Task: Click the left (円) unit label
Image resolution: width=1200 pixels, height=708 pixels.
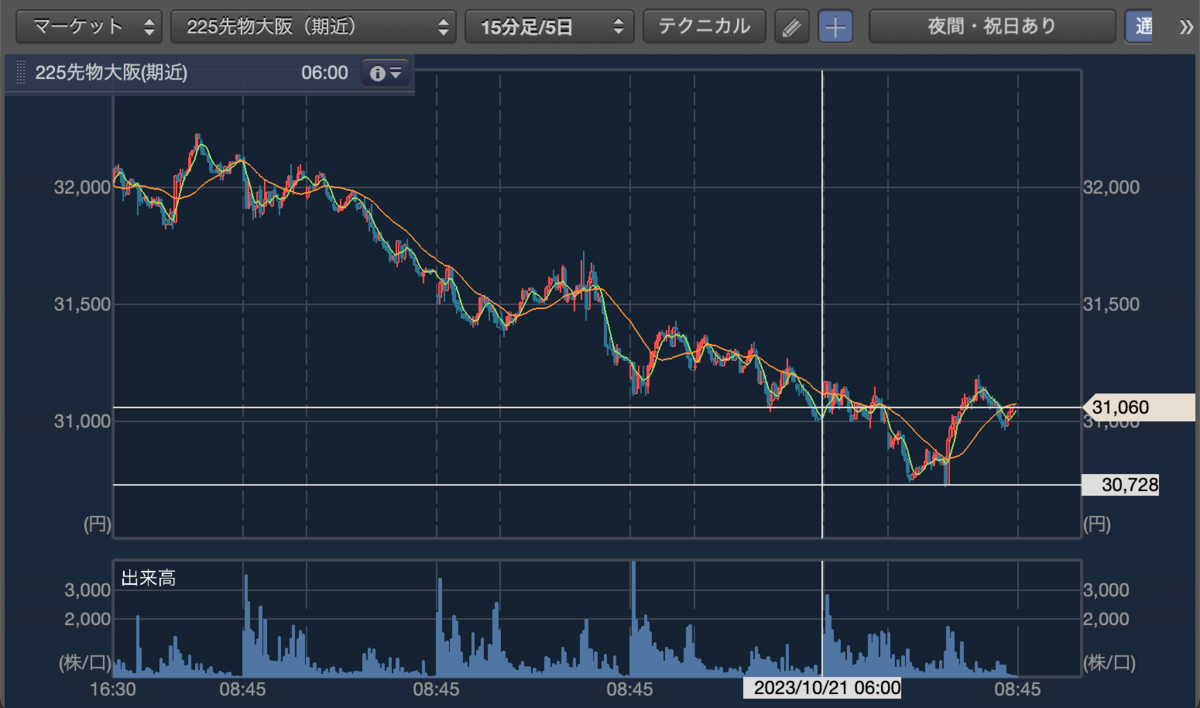Action: (x=95, y=523)
